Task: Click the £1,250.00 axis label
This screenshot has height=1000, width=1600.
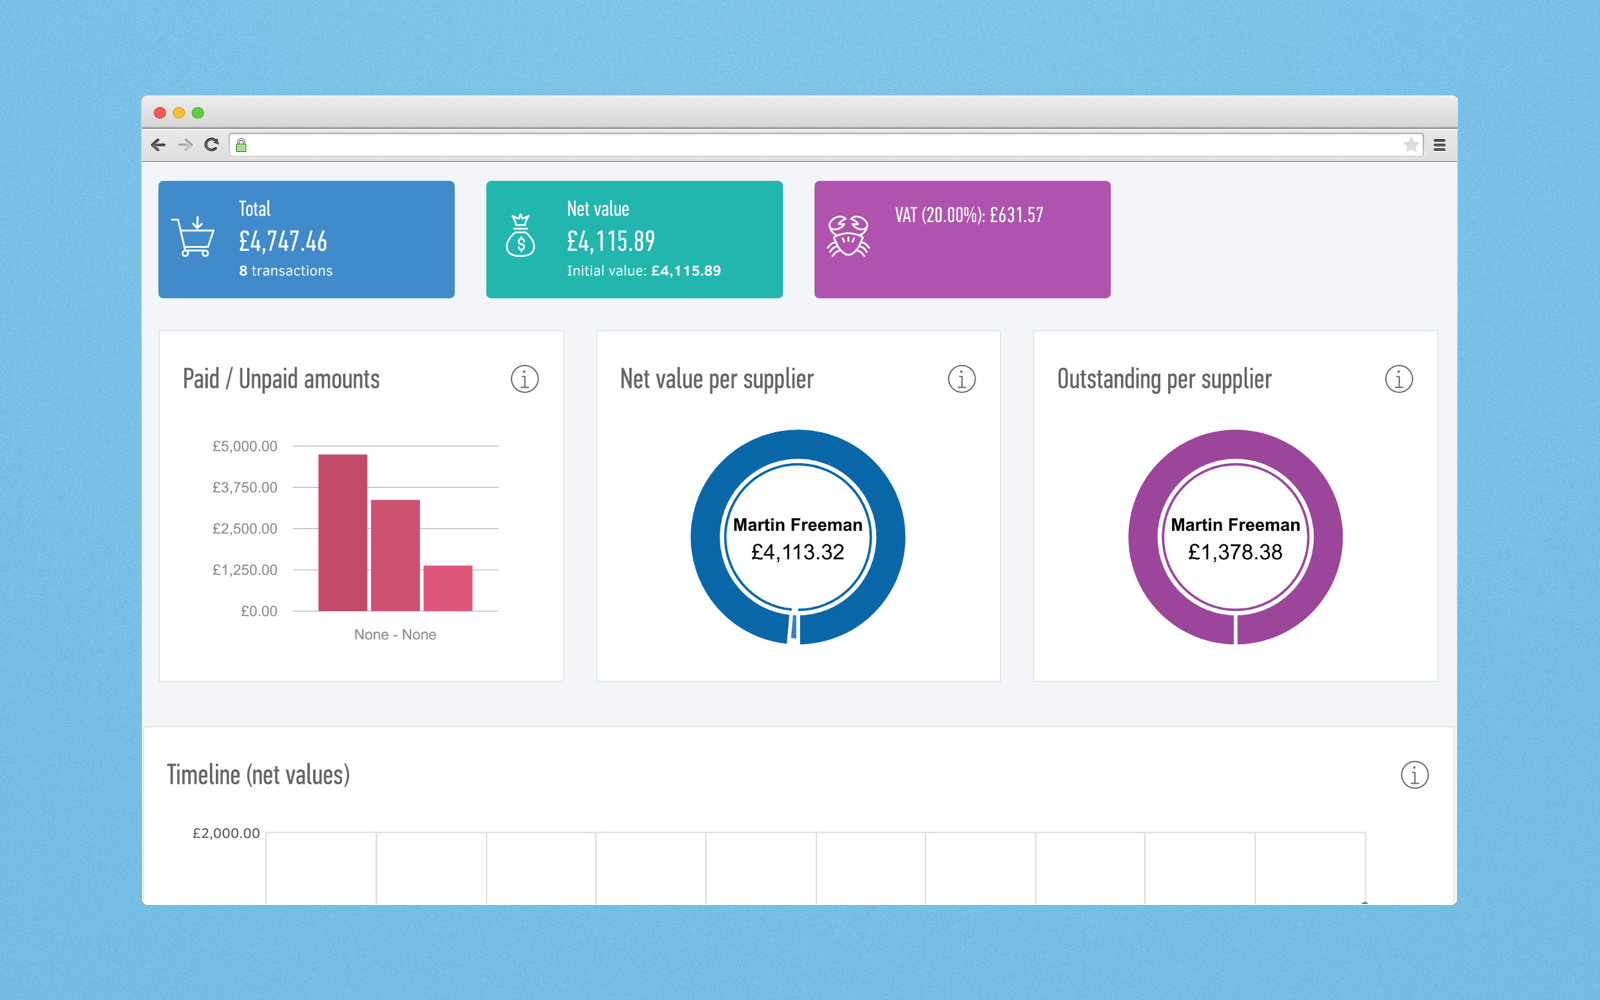Action: [245, 570]
